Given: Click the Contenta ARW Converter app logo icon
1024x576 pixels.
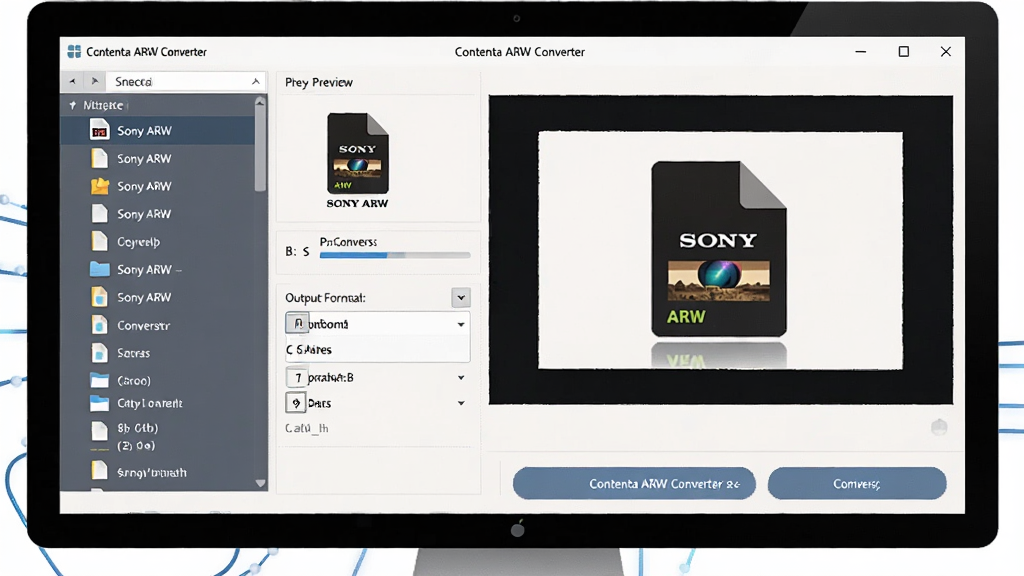Looking at the screenshot, I should click(x=74, y=52).
